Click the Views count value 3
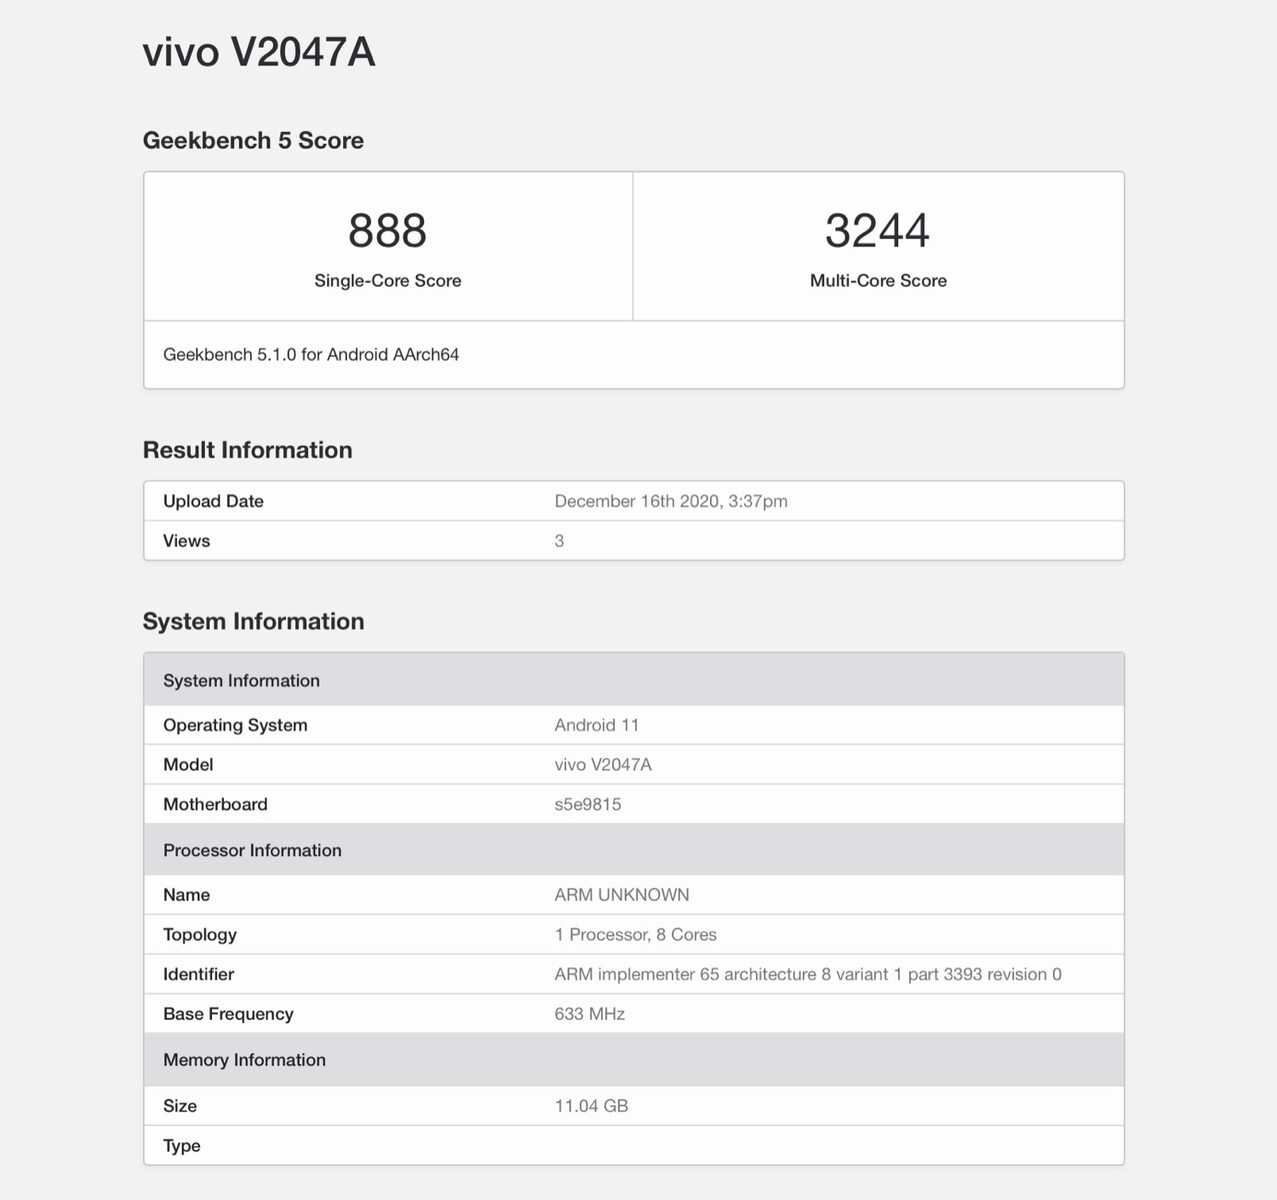1277x1200 pixels. click(559, 541)
